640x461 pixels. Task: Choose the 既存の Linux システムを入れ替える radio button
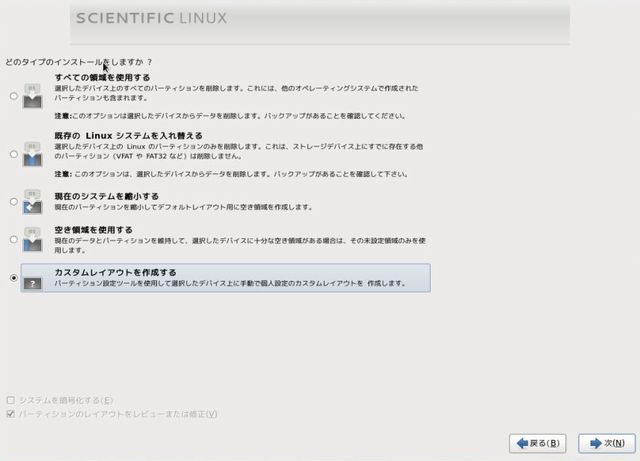pos(13,155)
